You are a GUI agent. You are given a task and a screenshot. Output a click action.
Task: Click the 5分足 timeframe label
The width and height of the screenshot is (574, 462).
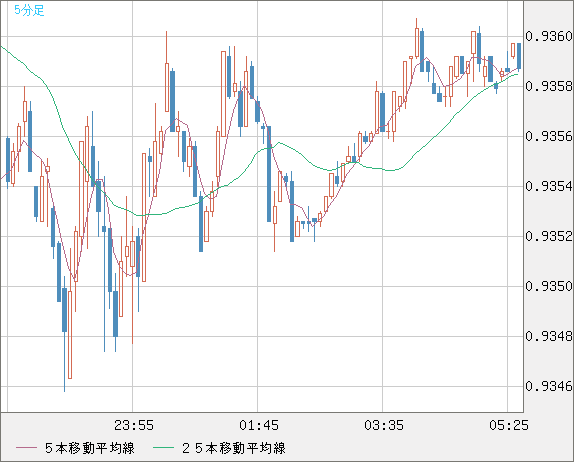point(29,10)
